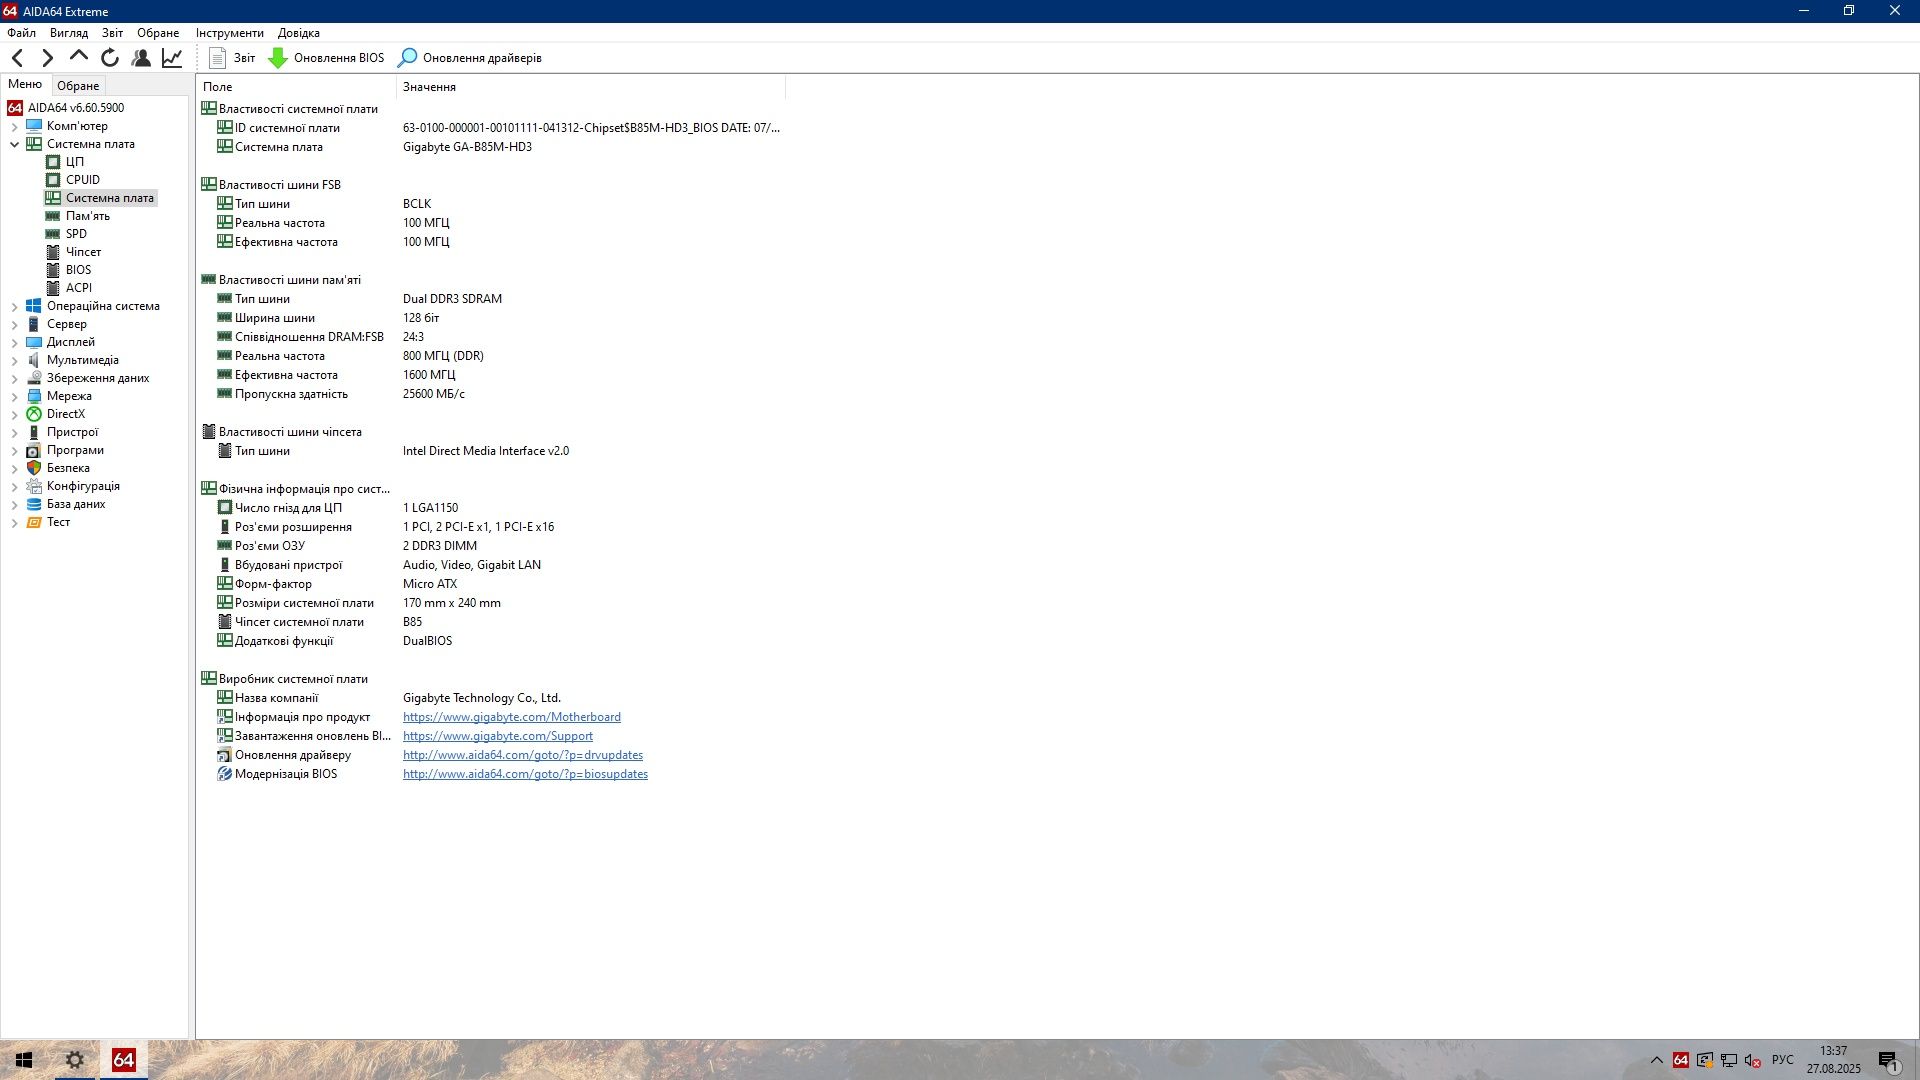
Task: Open the drvupdates aida64 link
Action: pyautogui.click(x=523, y=755)
